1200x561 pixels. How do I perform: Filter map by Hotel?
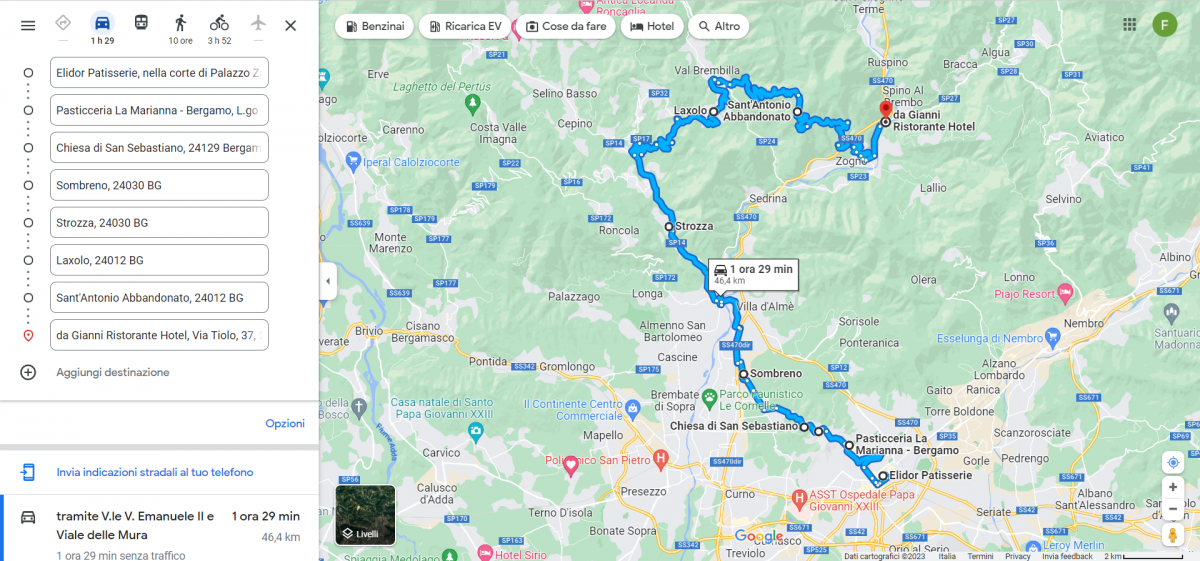[x=652, y=26]
